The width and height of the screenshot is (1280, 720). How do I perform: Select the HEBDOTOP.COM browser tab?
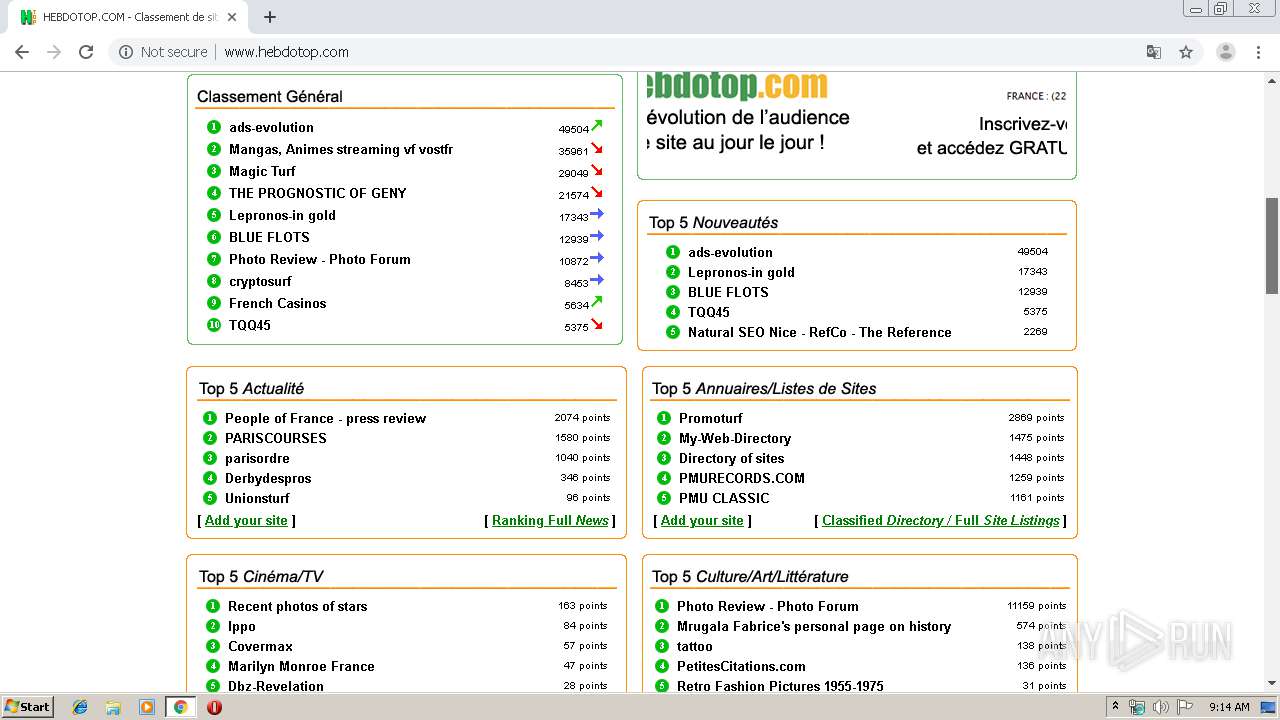[130, 17]
